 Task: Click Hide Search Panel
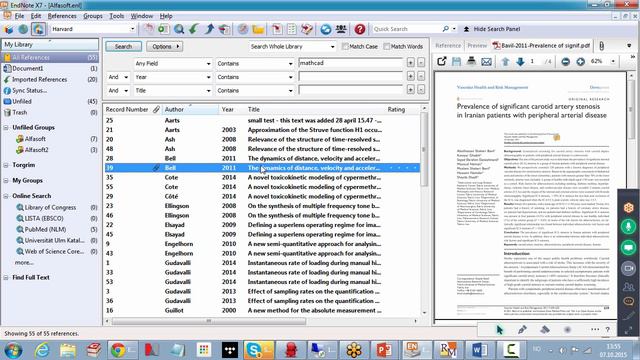[x=492, y=29]
